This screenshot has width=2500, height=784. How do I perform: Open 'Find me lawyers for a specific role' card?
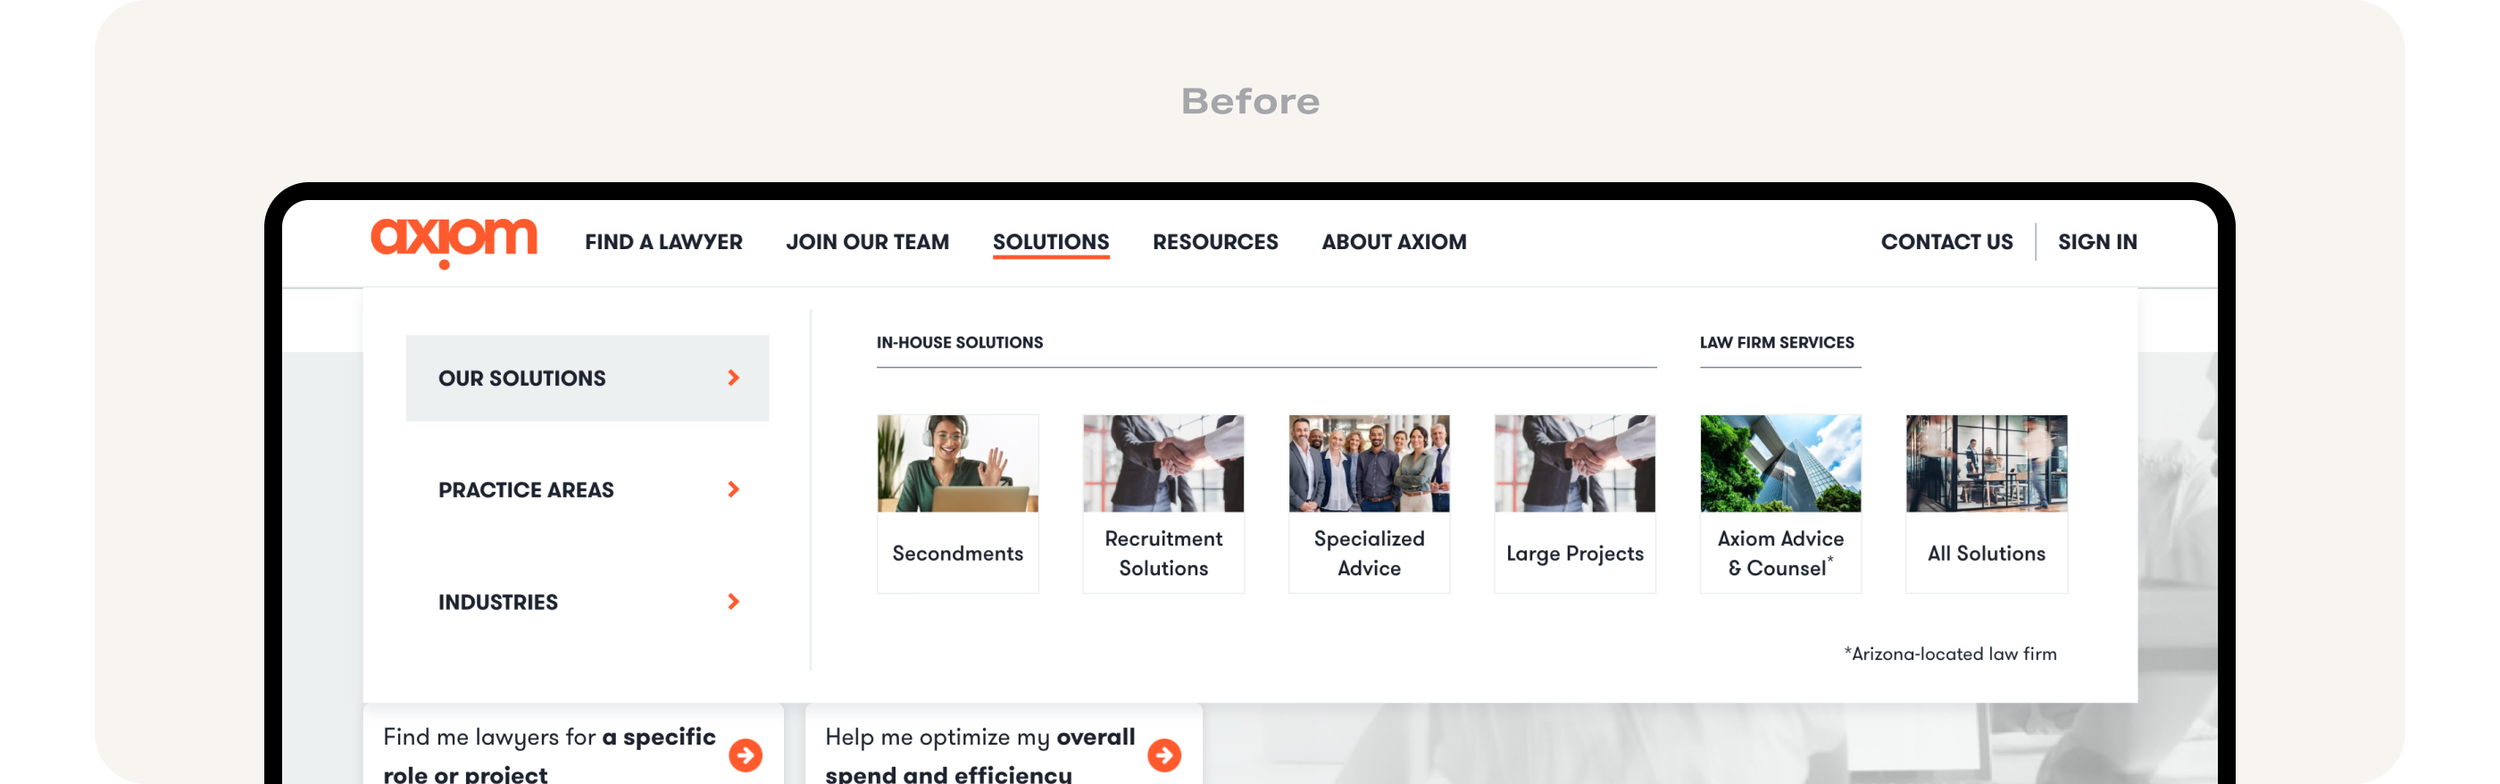[573, 745]
